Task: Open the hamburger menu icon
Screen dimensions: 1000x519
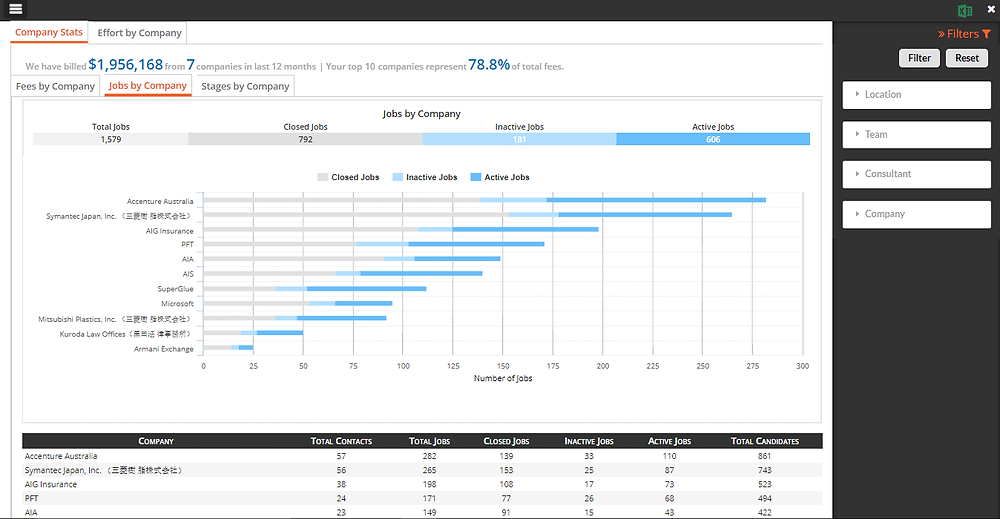Action: (x=15, y=9)
